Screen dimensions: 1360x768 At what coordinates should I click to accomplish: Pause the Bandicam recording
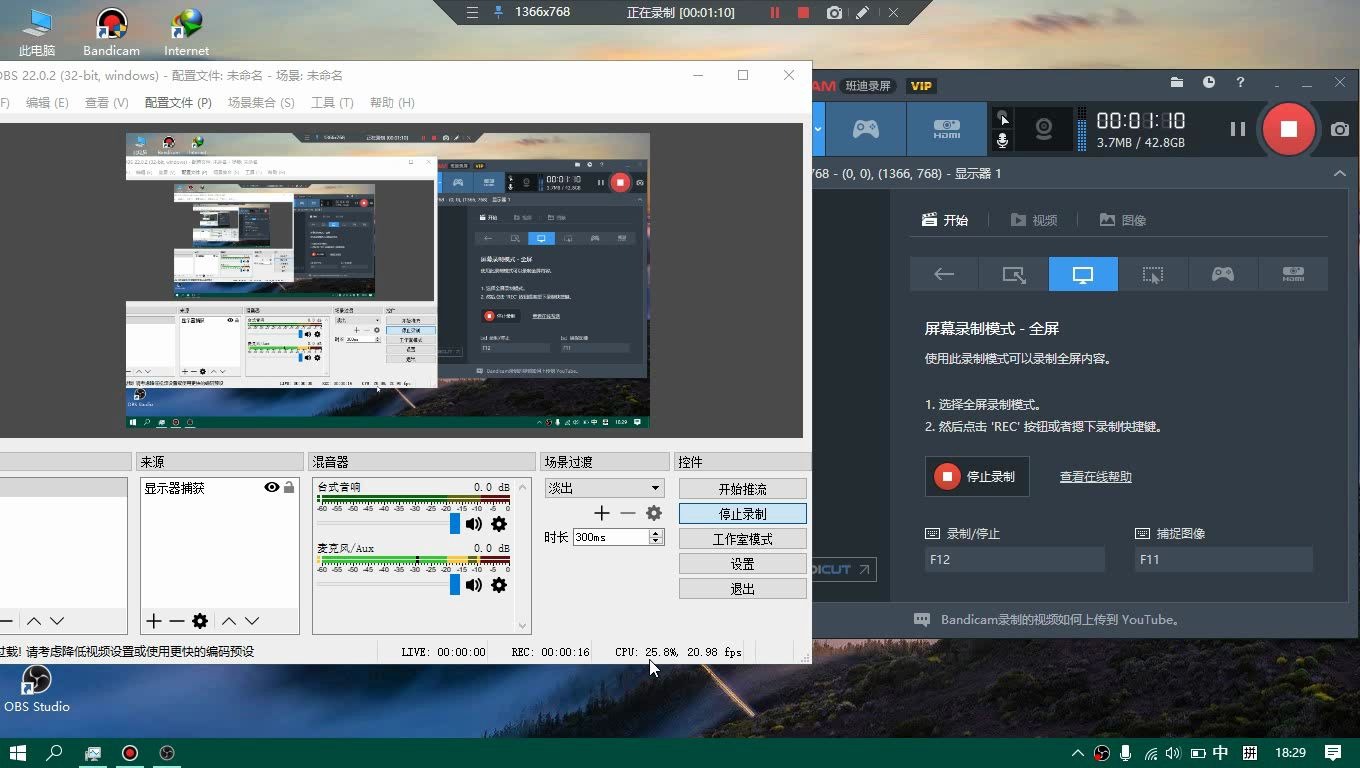[1237, 128]
